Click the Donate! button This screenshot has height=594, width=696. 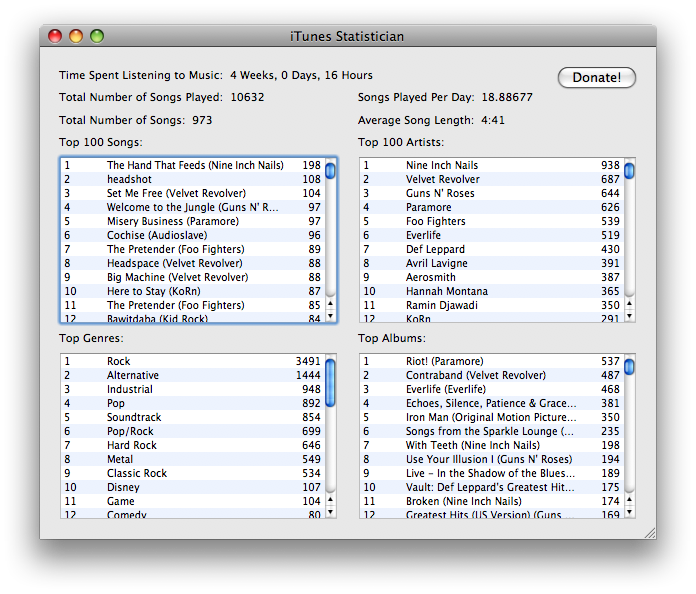[x=597, y=78]
